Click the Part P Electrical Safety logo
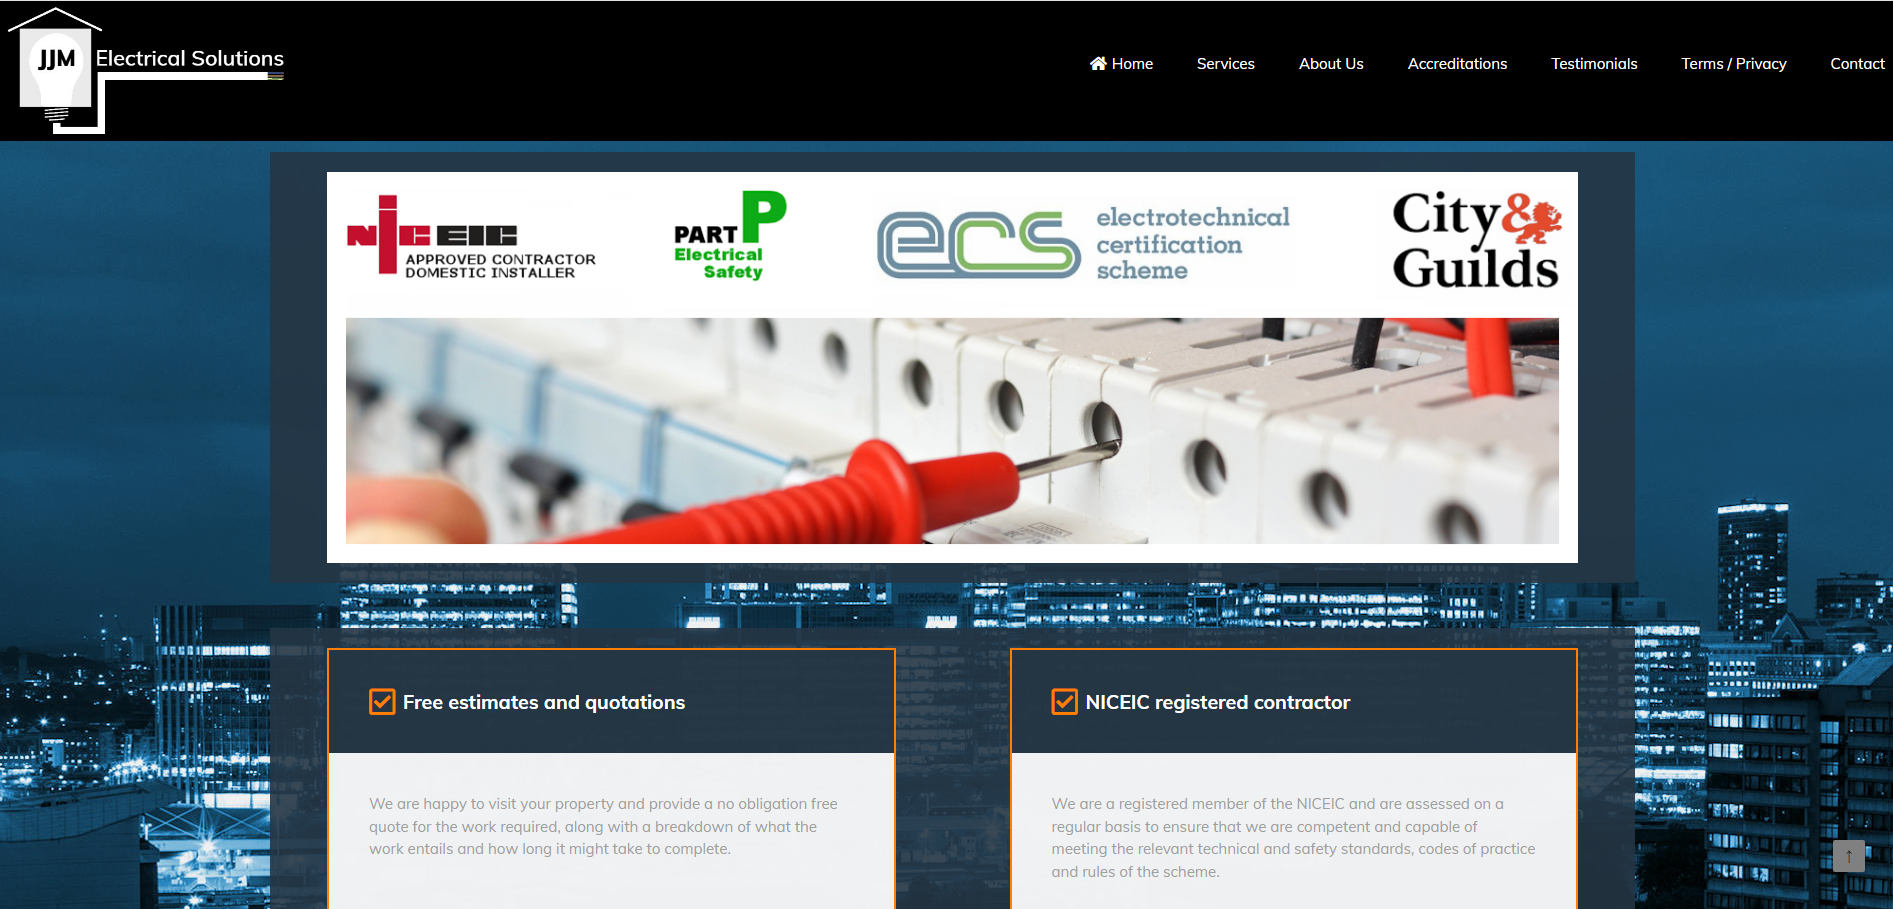The width and height of the screenshot is (1893, 909). click(x=730, y=236)
